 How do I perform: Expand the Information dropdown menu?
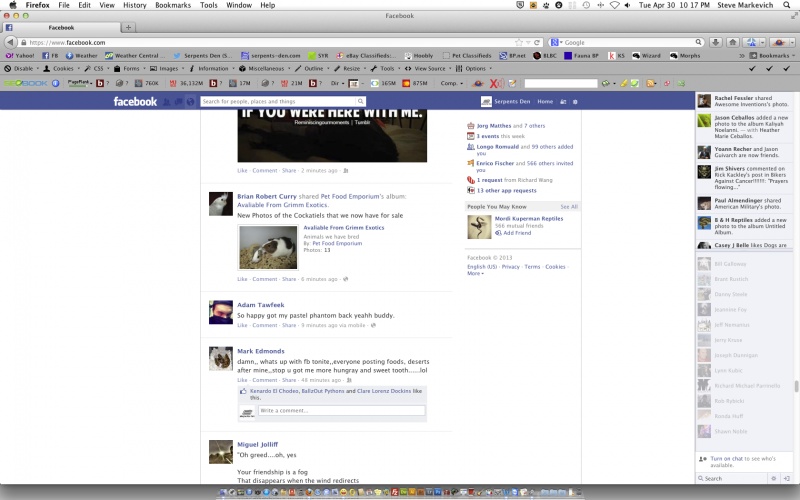(x=211, y=68)
